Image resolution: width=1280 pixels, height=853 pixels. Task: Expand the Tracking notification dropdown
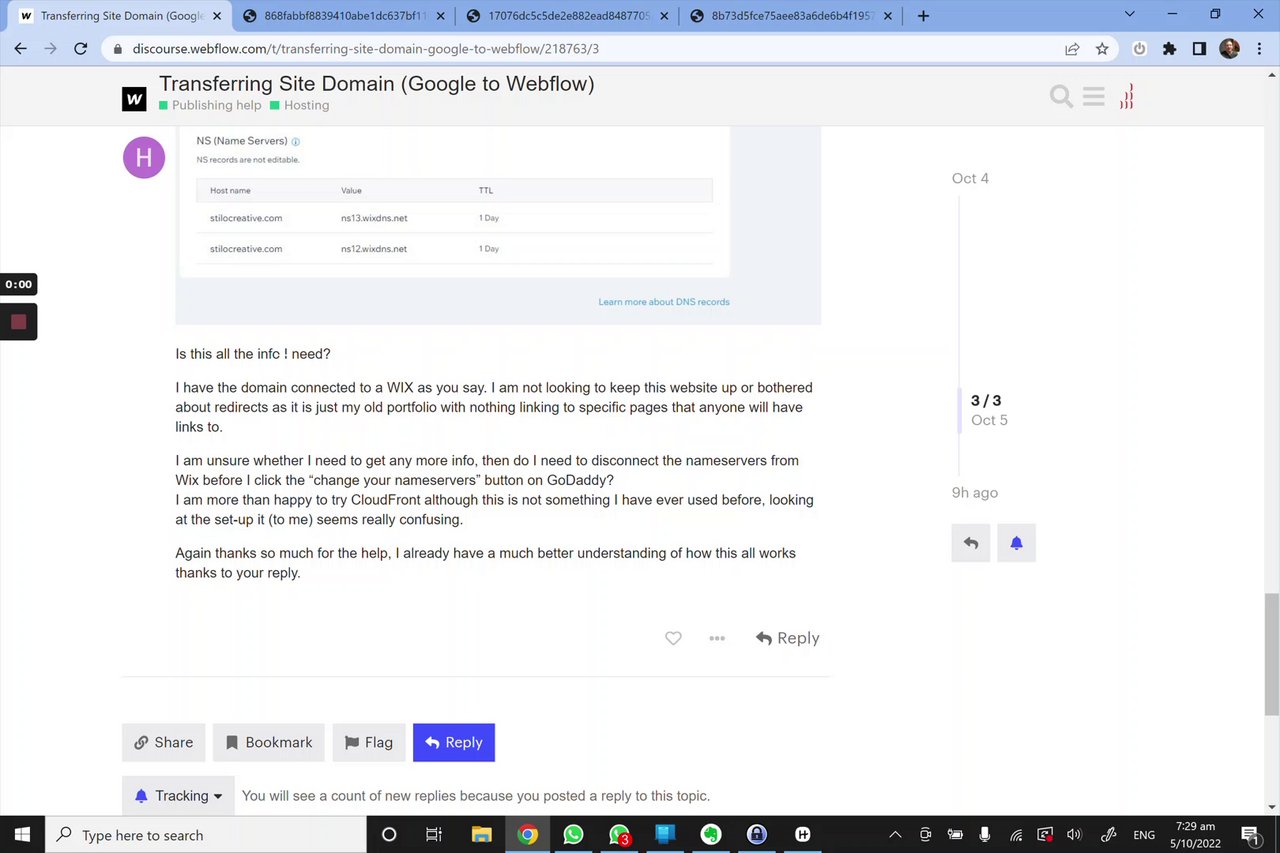178,796
